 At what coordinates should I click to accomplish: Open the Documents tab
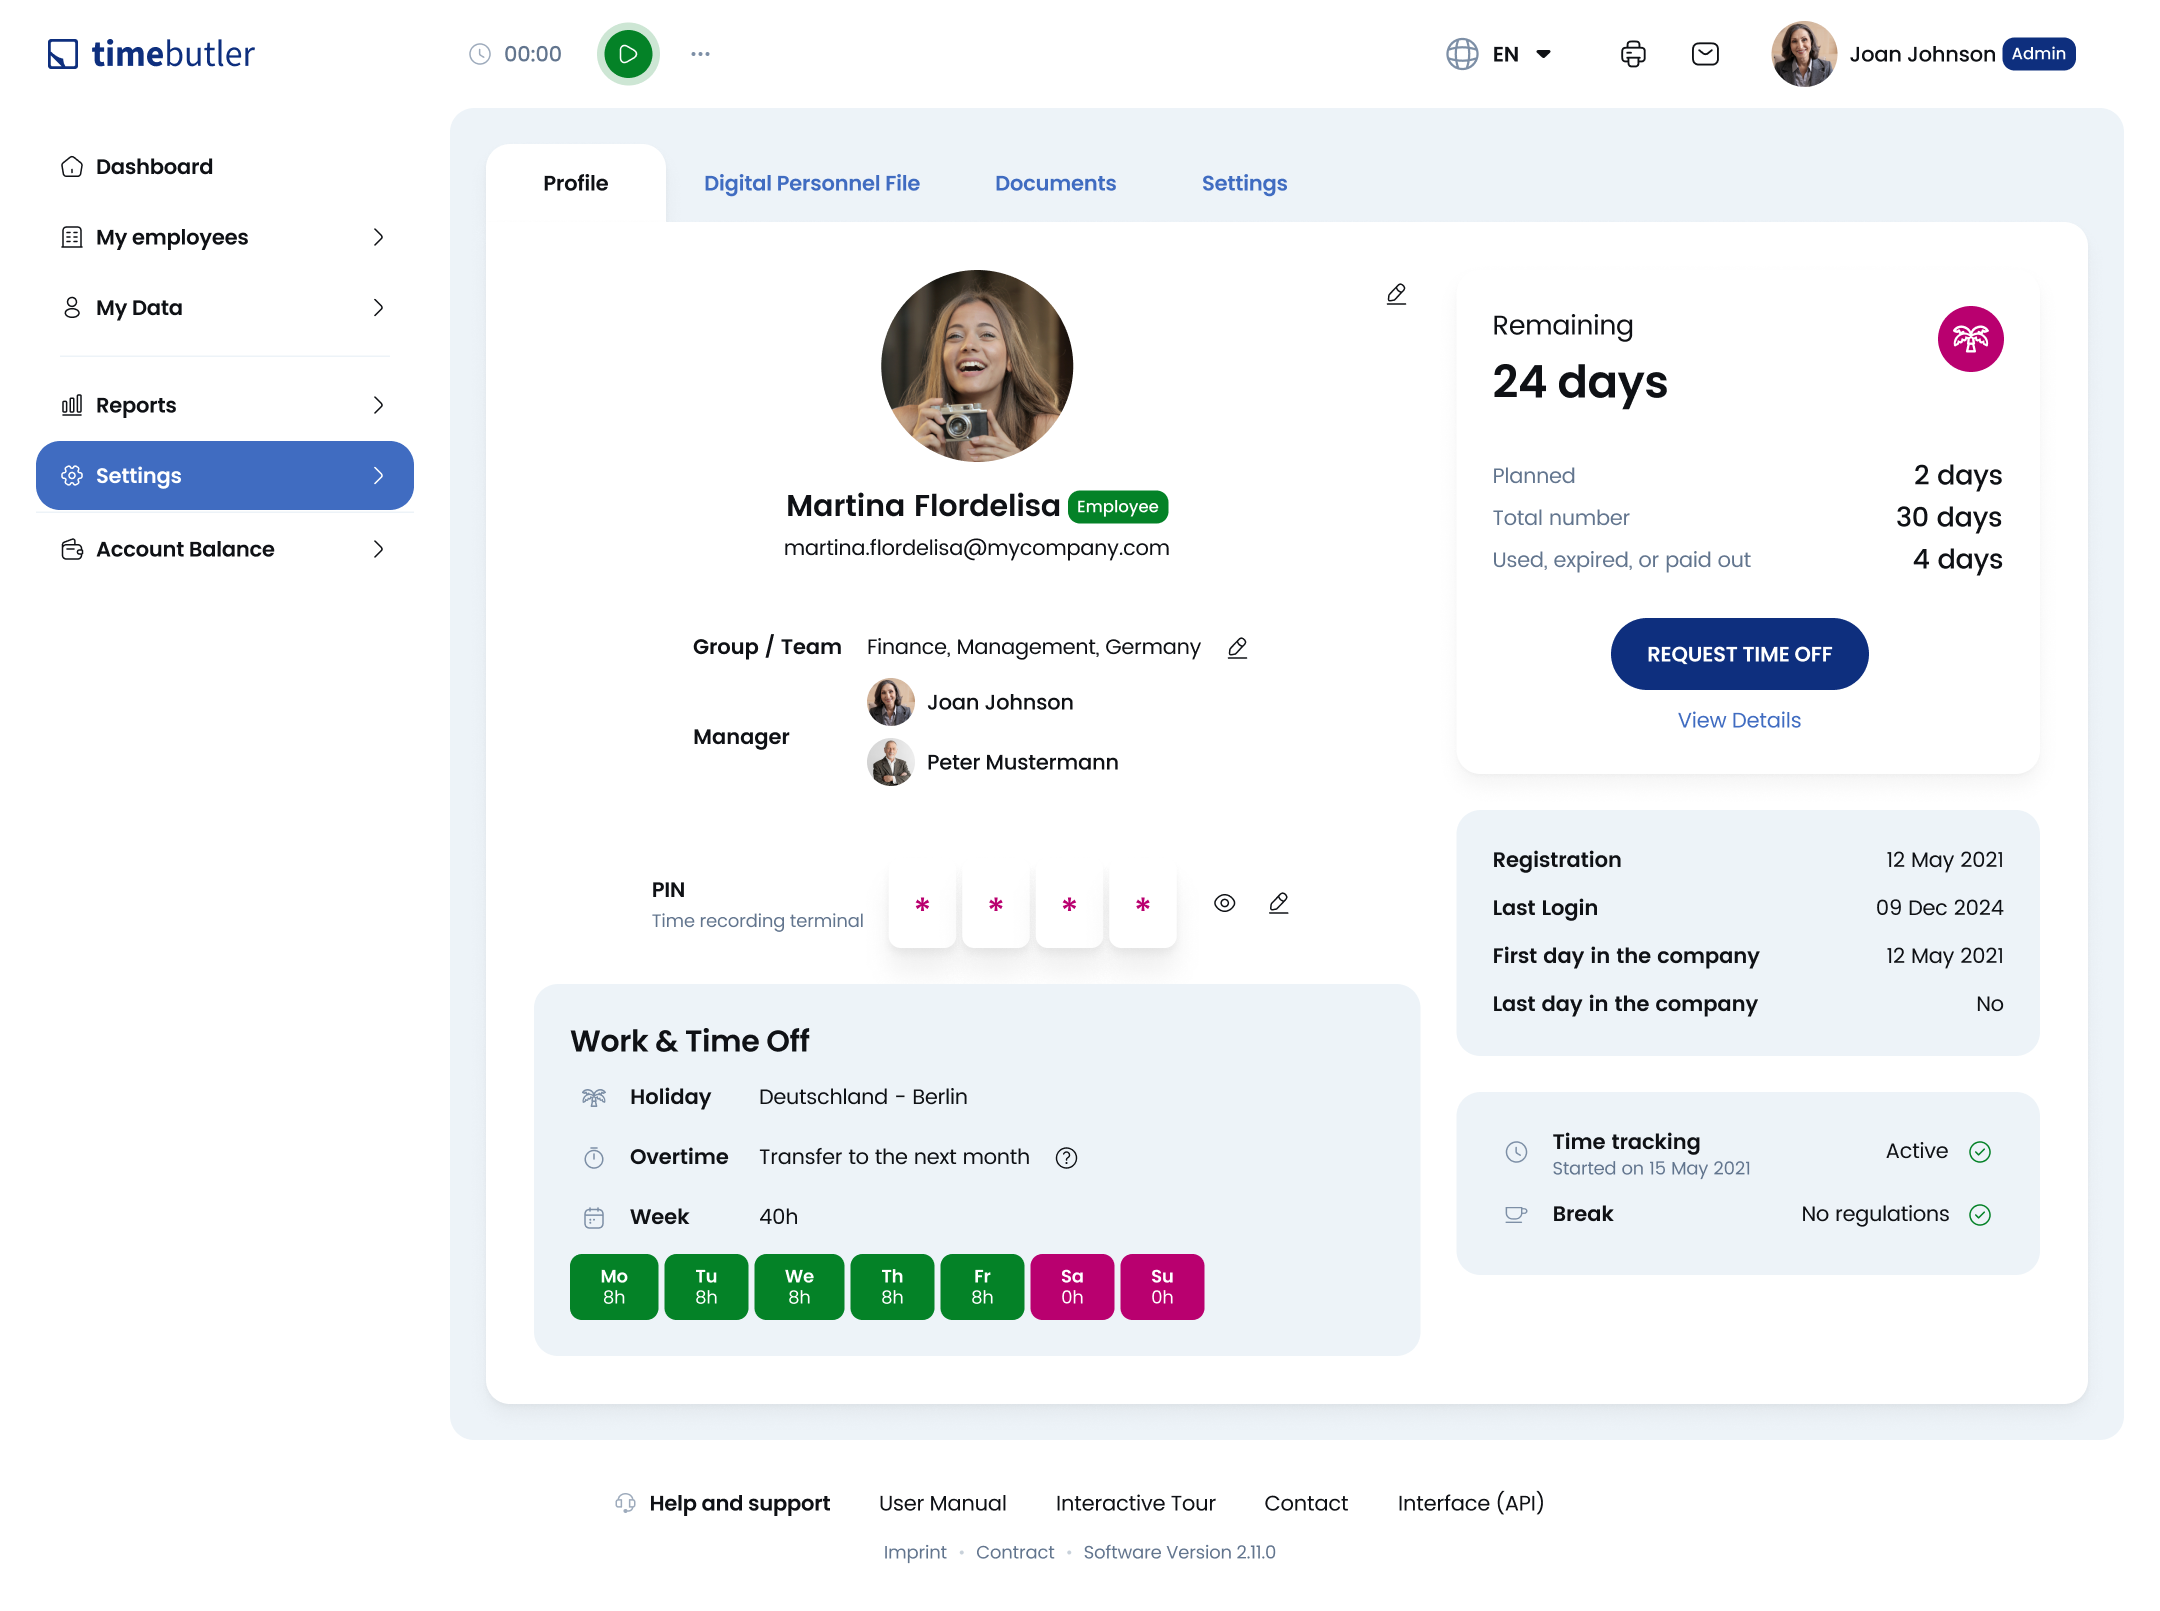(1055, 183)
